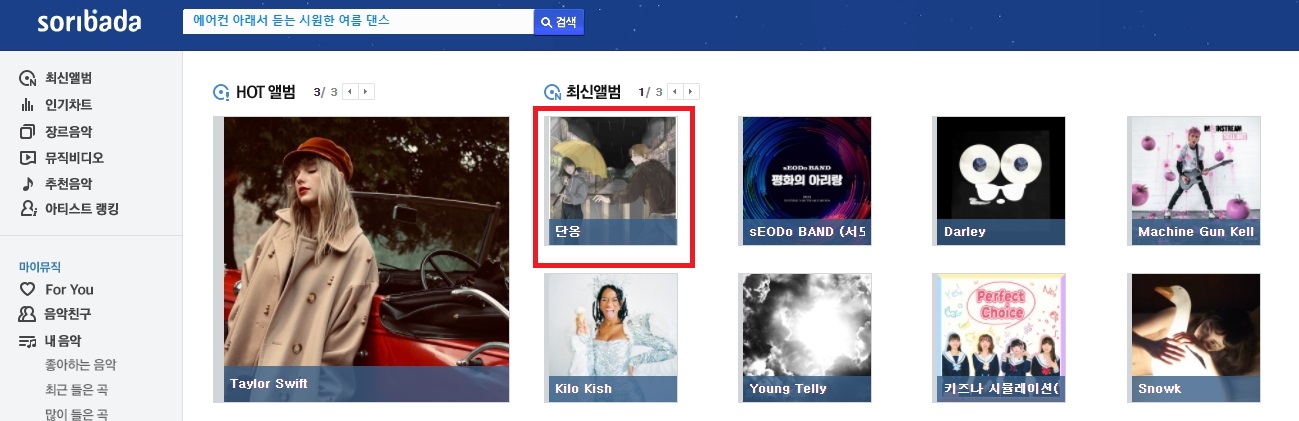Open the Machine Gun Kelly album thumbnail
Image resolution: width=1299 pixels, height=421 pixels.
pos(1196,181)
